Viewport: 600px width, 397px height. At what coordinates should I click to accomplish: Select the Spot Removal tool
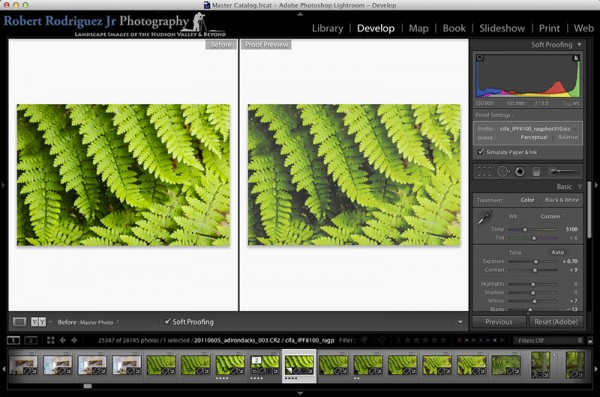503,172
